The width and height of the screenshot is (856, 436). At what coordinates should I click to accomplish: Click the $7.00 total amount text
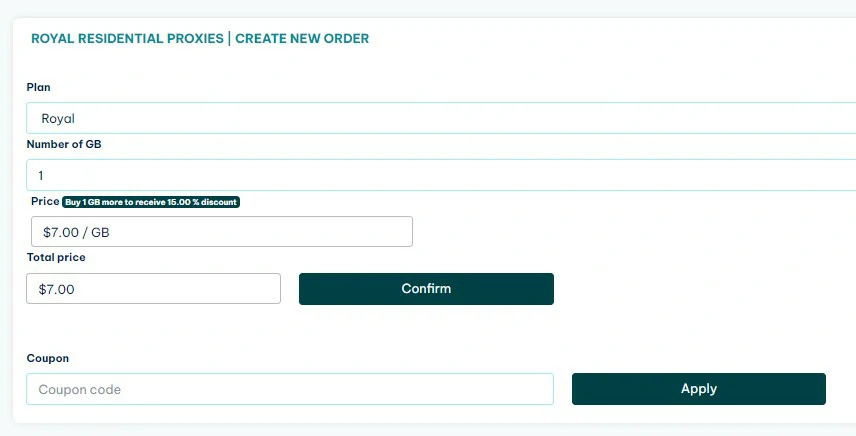56,289
